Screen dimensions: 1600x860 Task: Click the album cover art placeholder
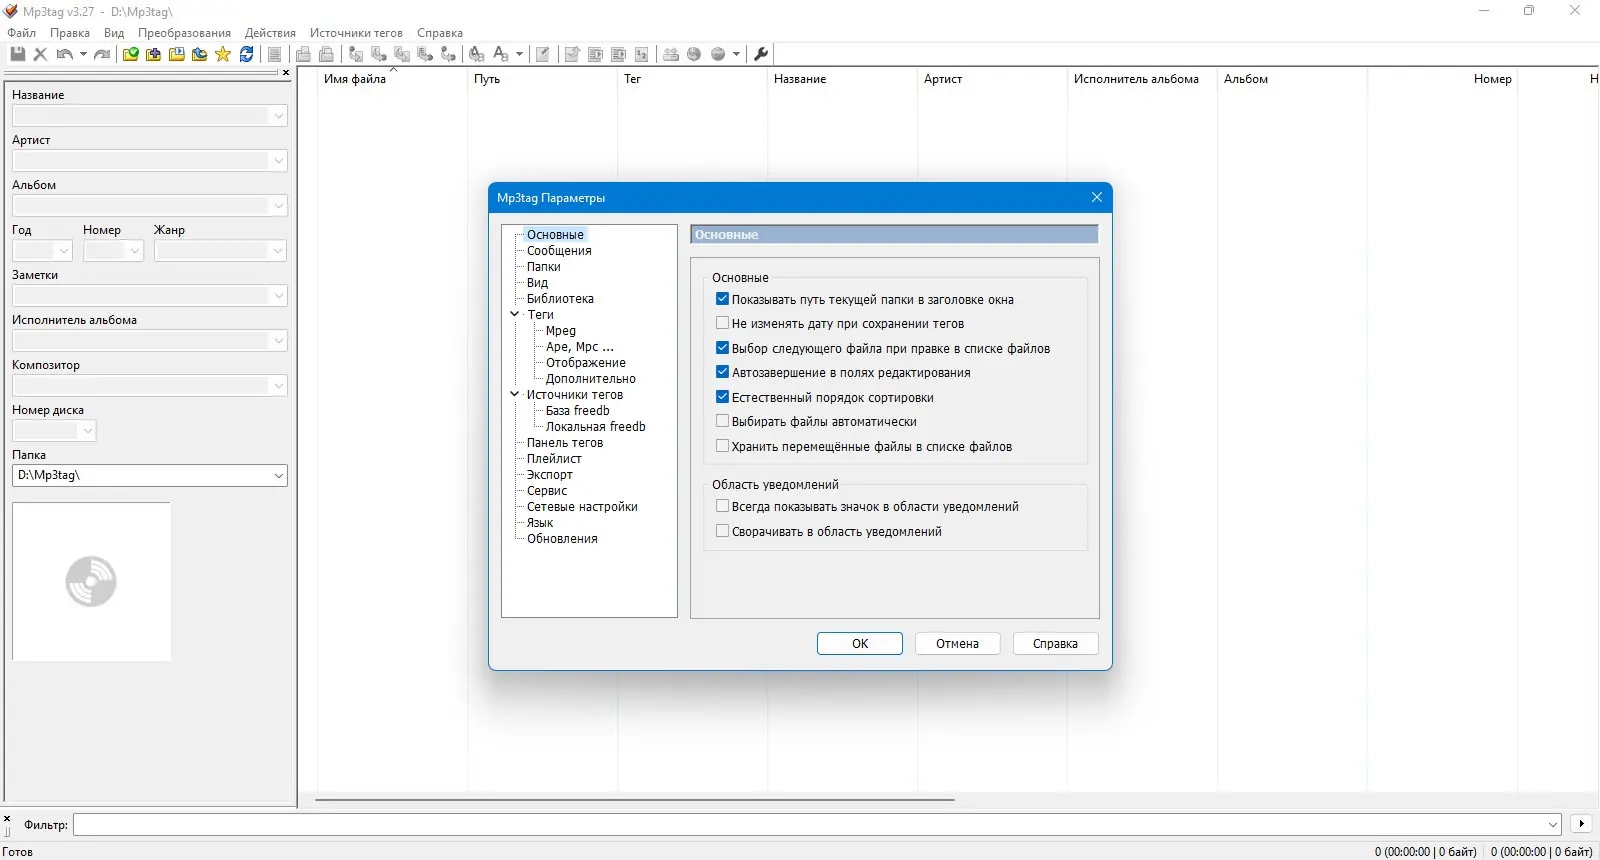coord(91,582)
